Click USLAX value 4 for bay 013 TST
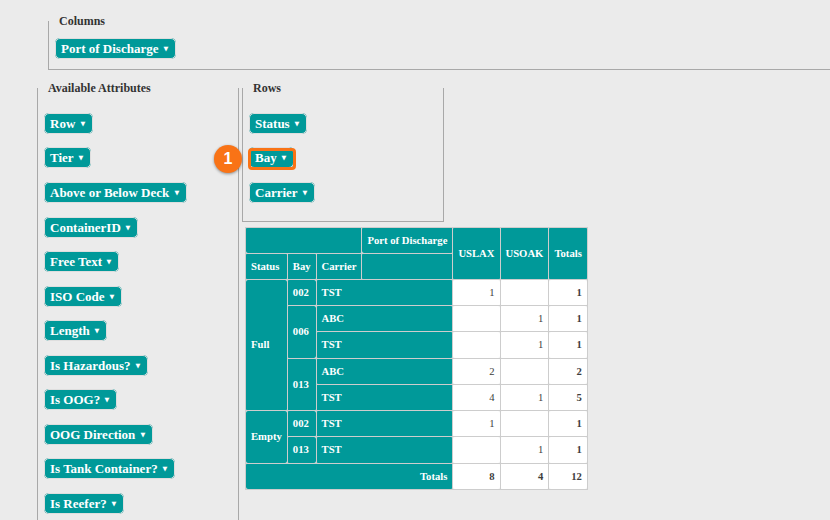The image size is (830, 520). tap(476, 398)
